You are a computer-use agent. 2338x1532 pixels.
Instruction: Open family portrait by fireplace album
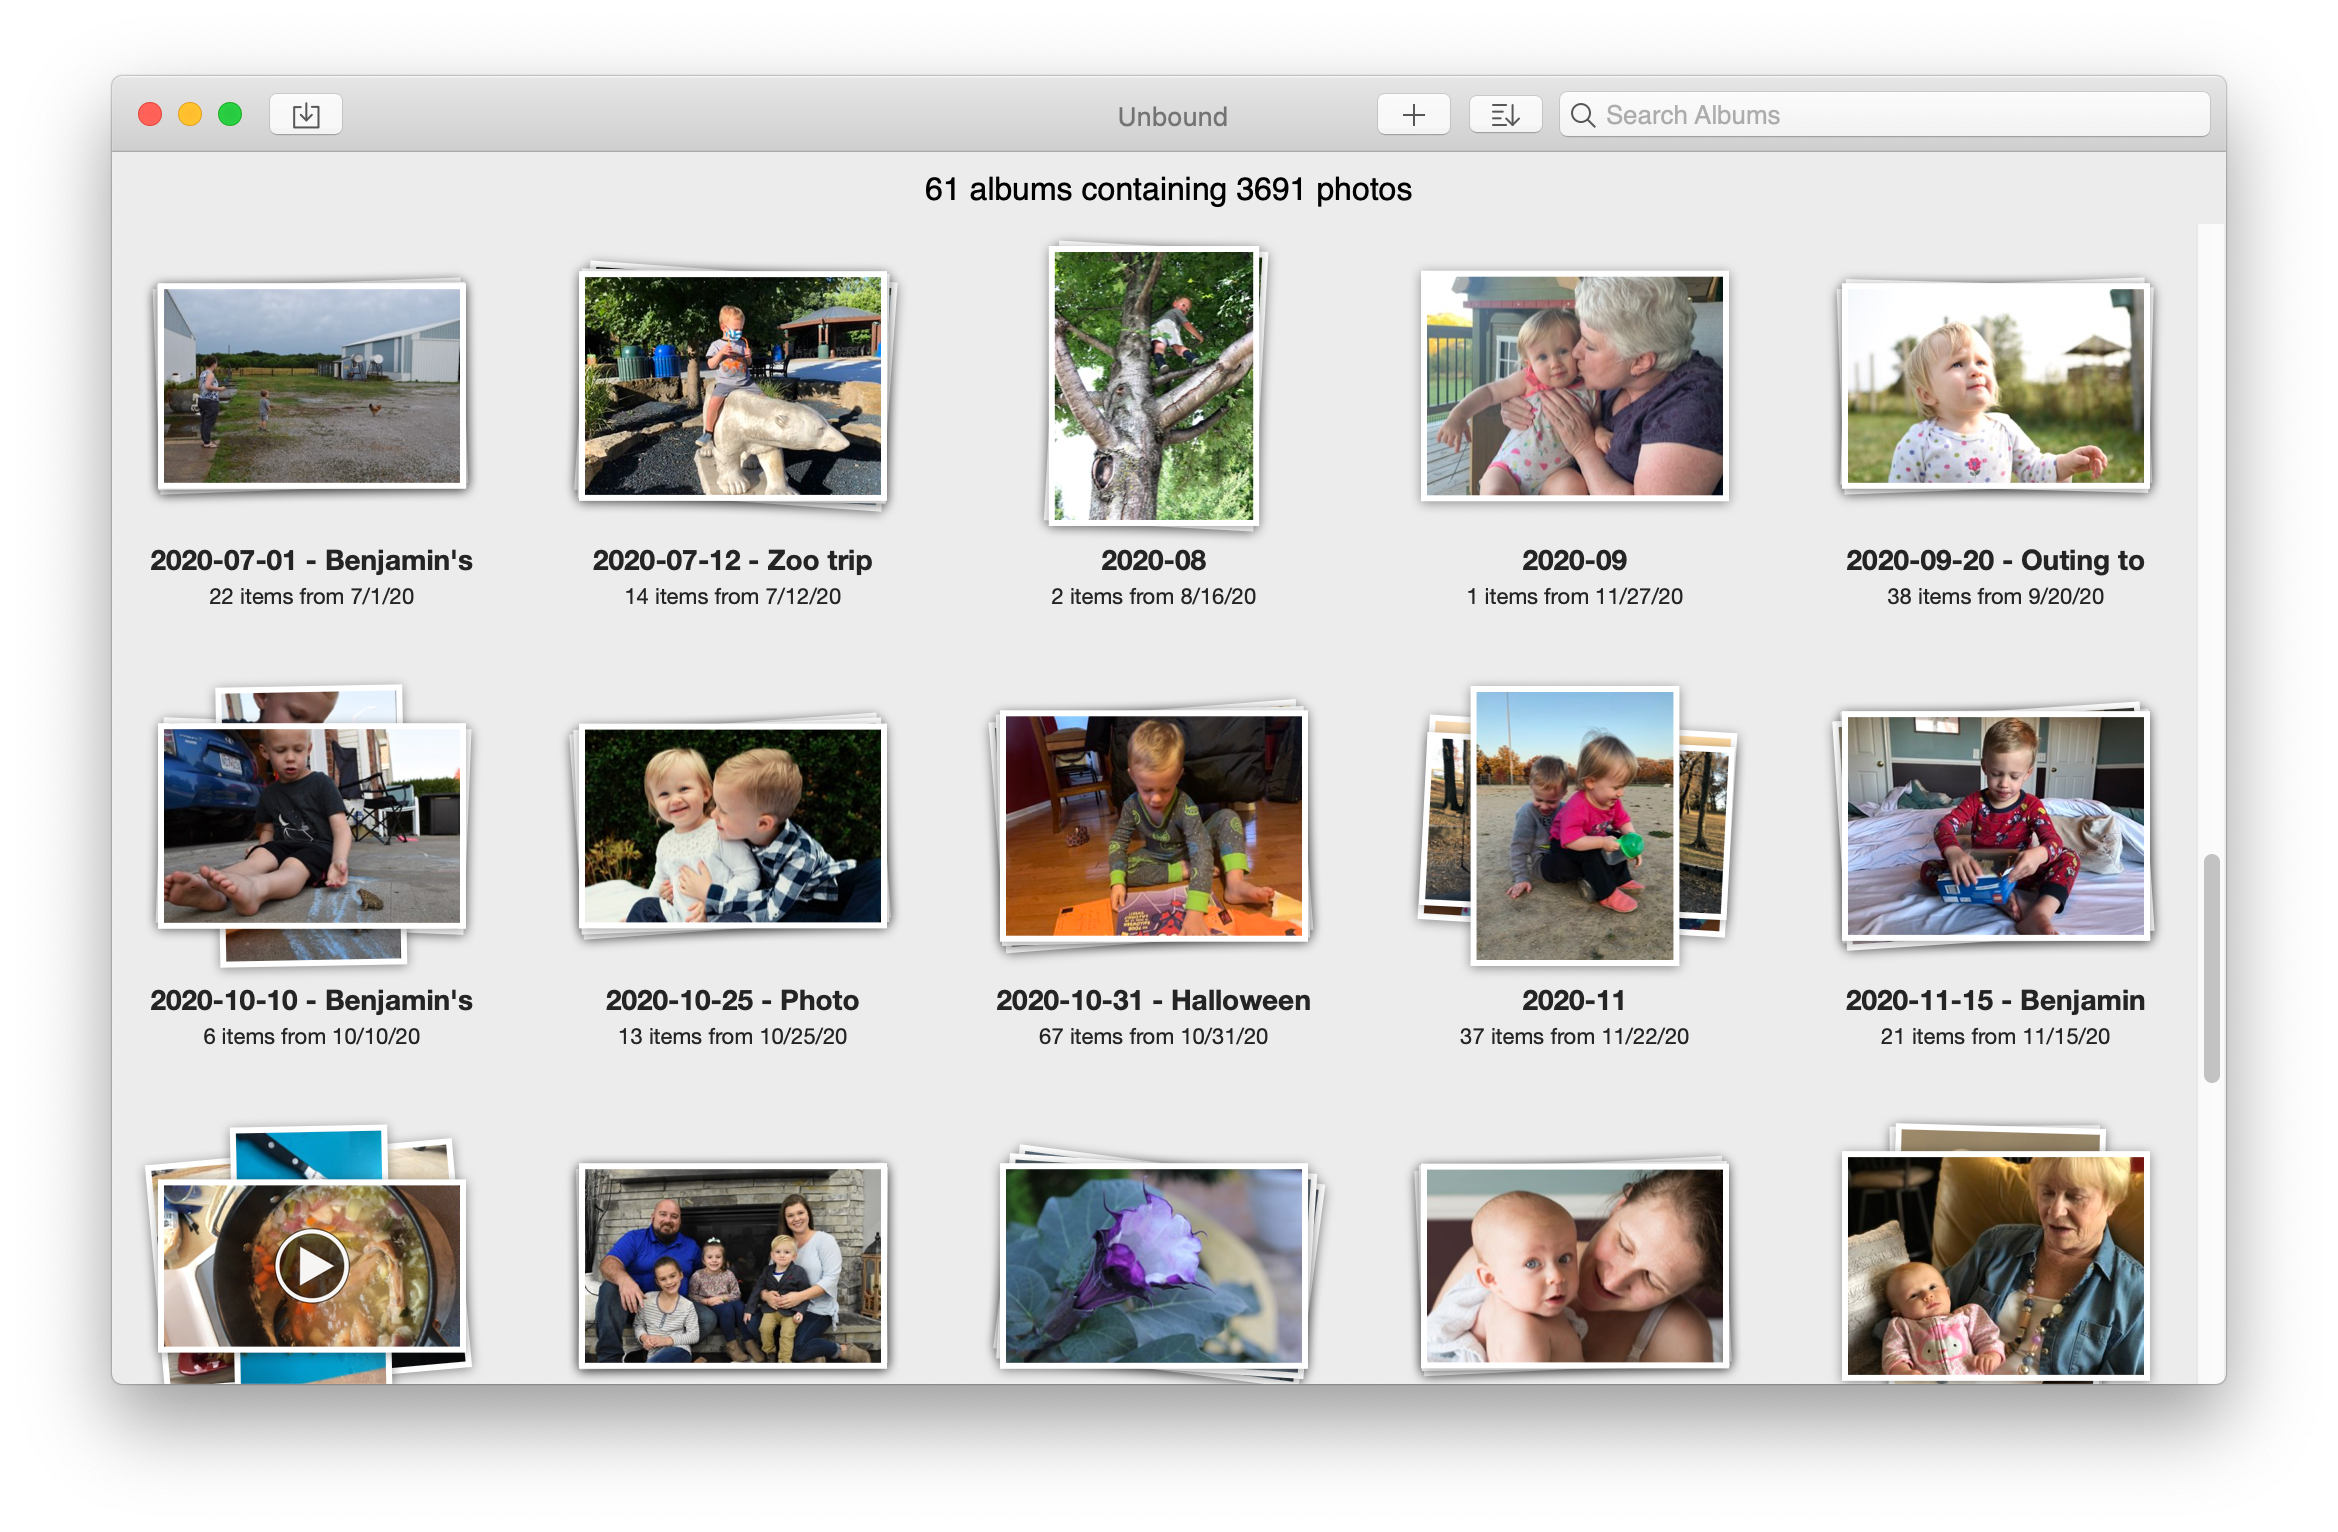[732, 1266]
